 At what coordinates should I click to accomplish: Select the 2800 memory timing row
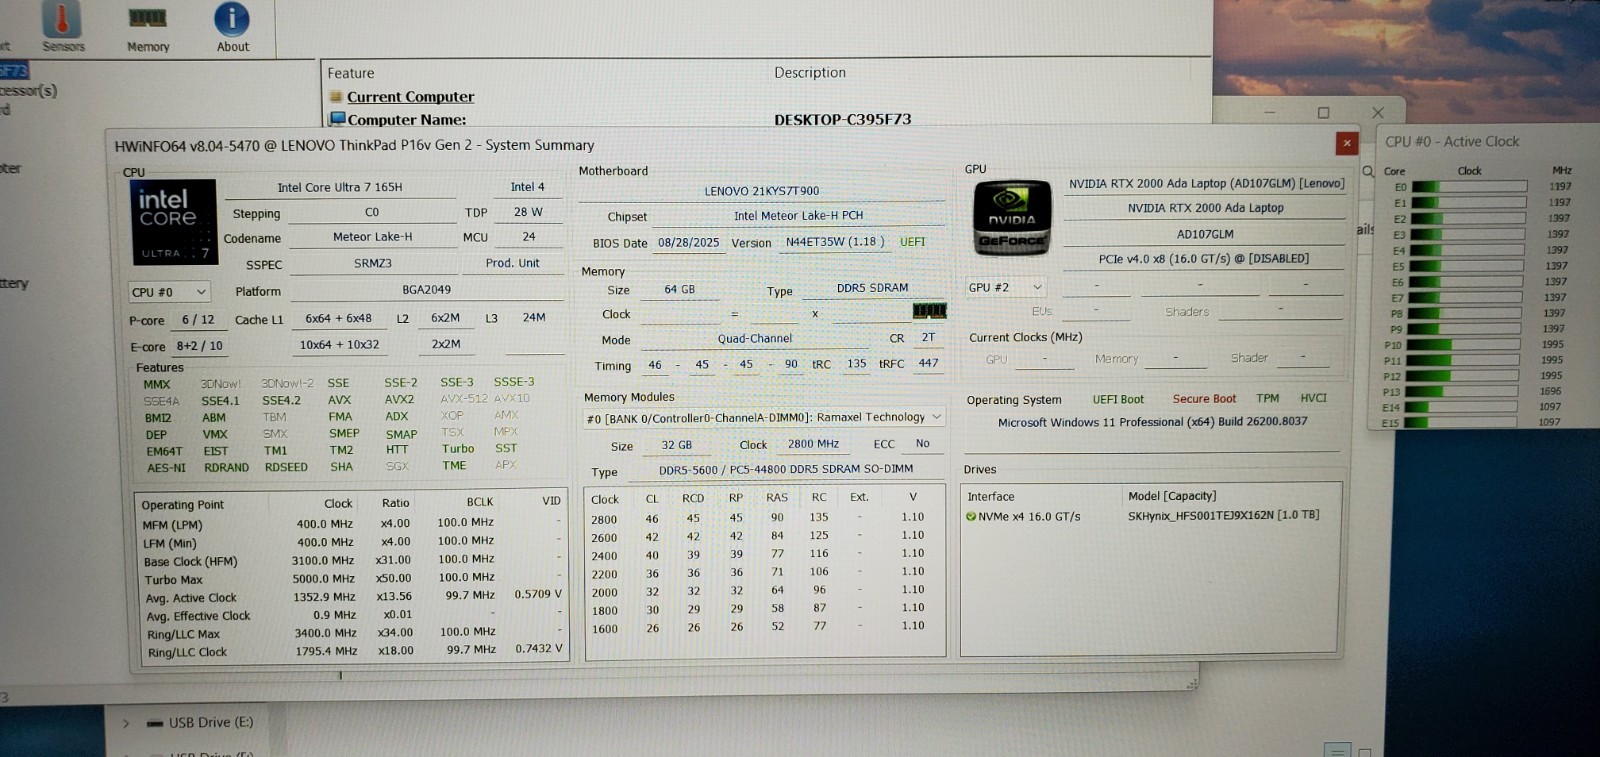coord(762,518)
